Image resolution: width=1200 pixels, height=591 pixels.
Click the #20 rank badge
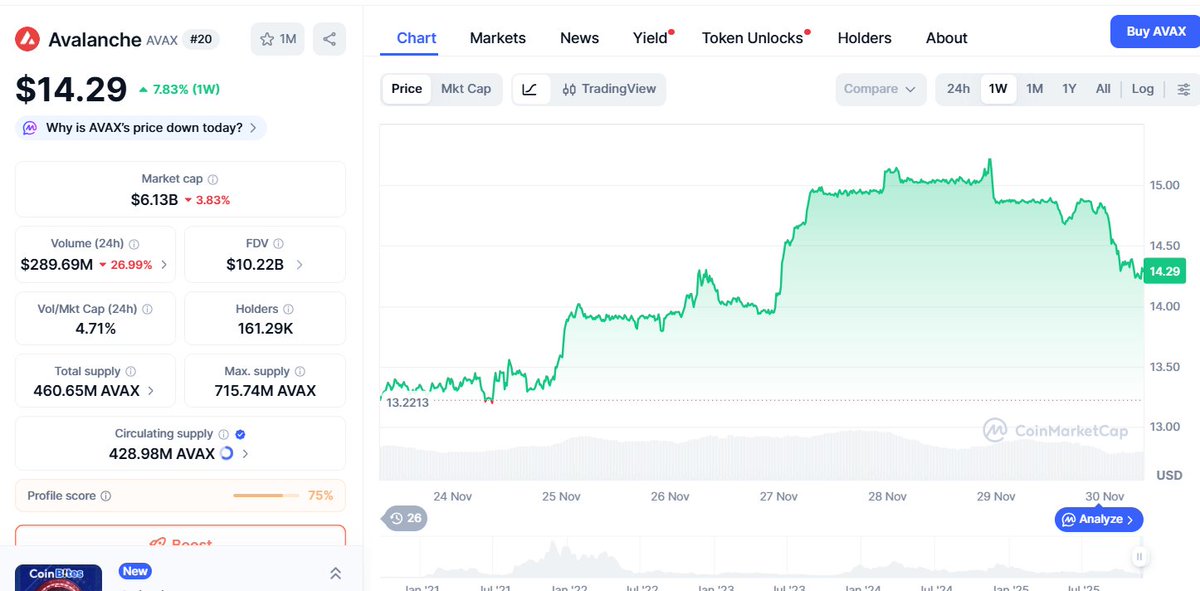(x=203, y=40)
